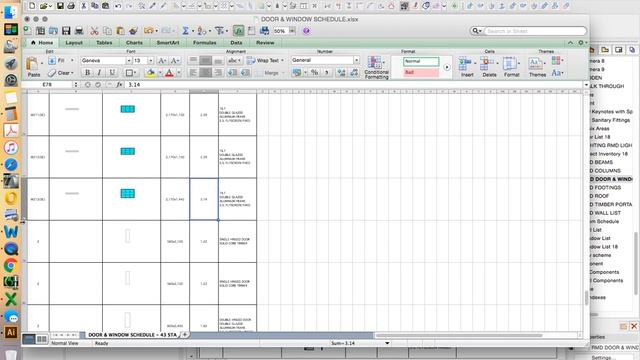Create a new workbook from the Excel toolbar

pyautogui.click(x=28, y=31)
